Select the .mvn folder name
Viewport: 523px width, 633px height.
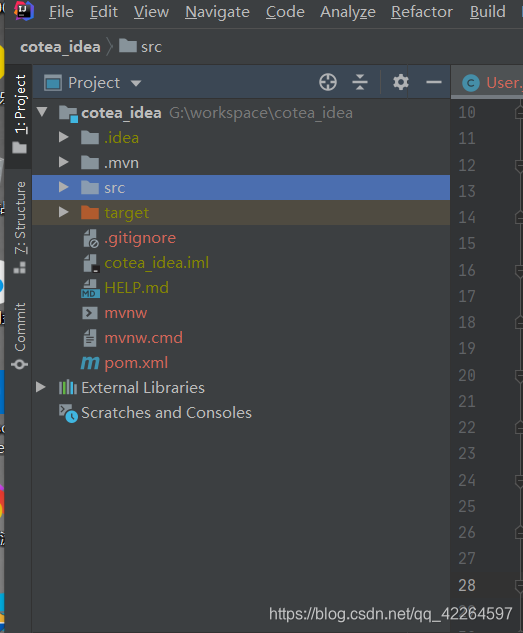(121, 163)
